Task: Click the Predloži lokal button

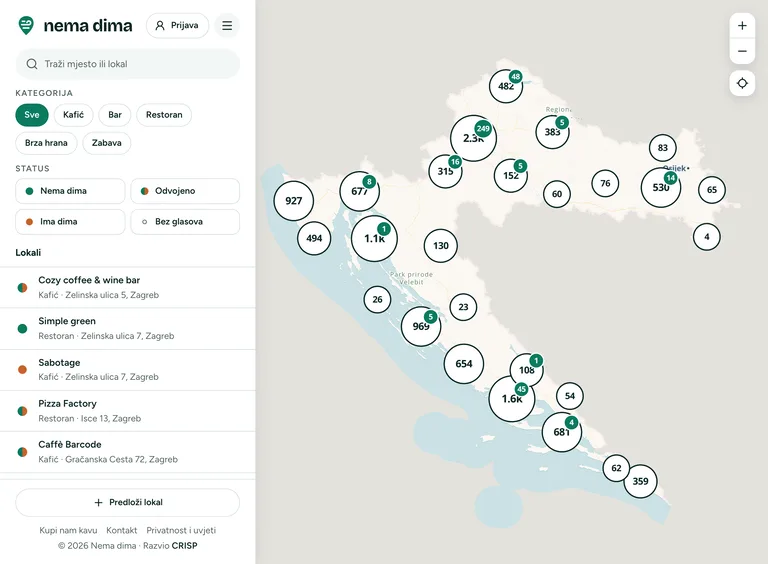Action: tap(127, 502)
